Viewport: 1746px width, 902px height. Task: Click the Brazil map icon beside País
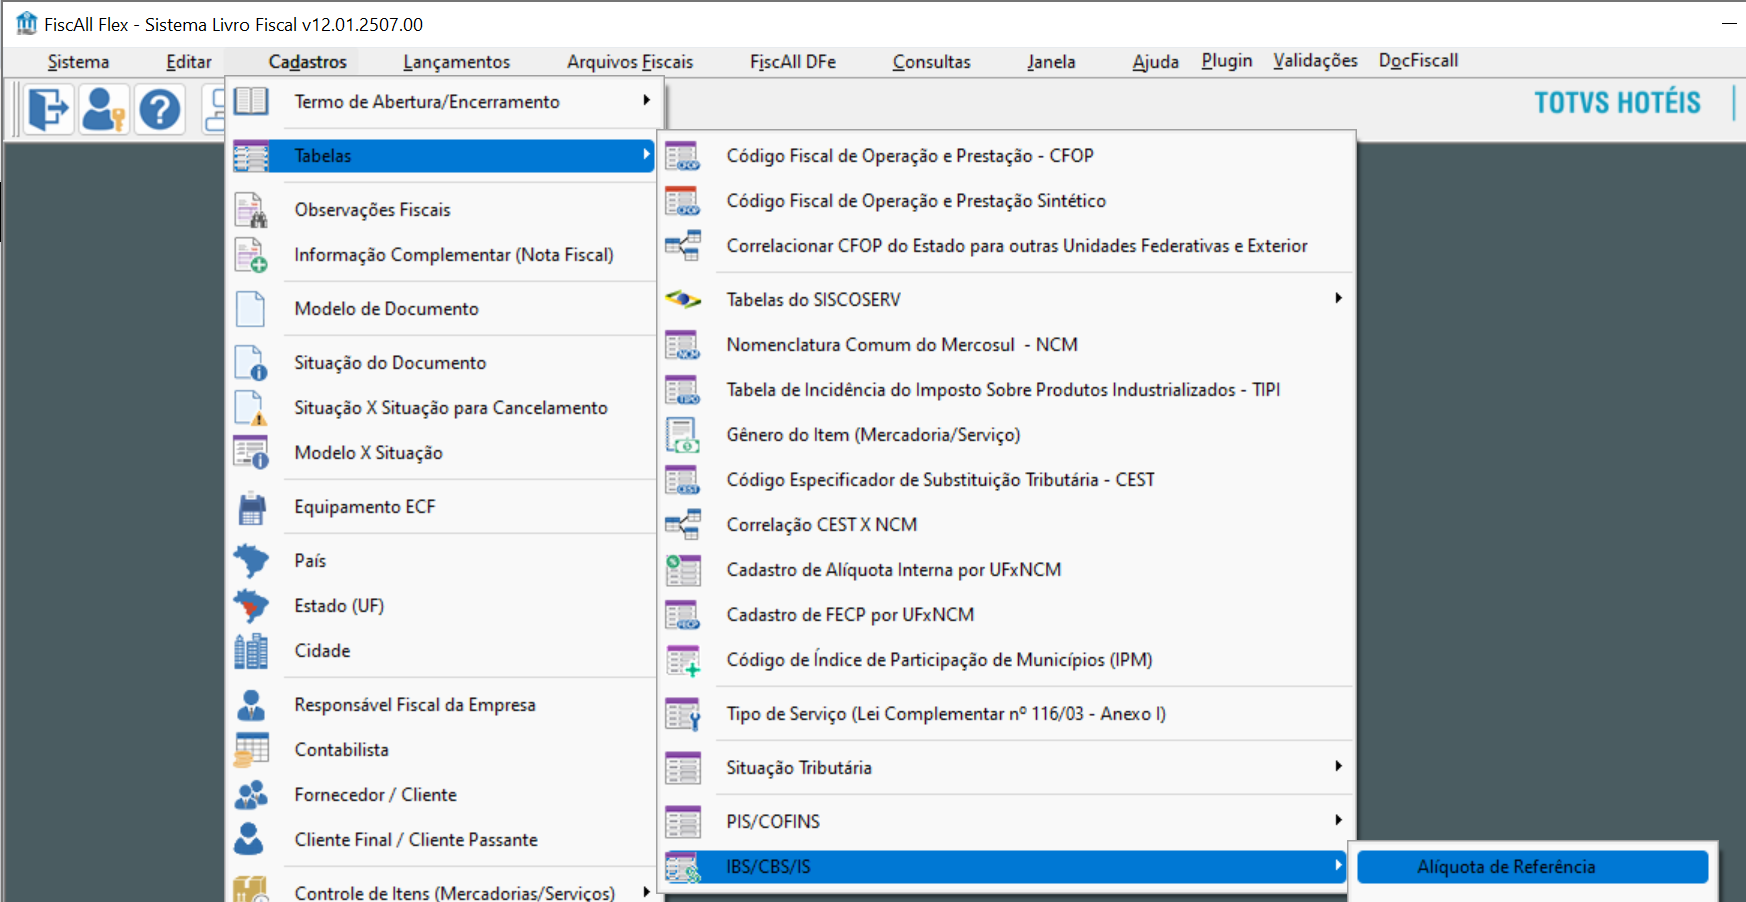click(x=251, y=561)
